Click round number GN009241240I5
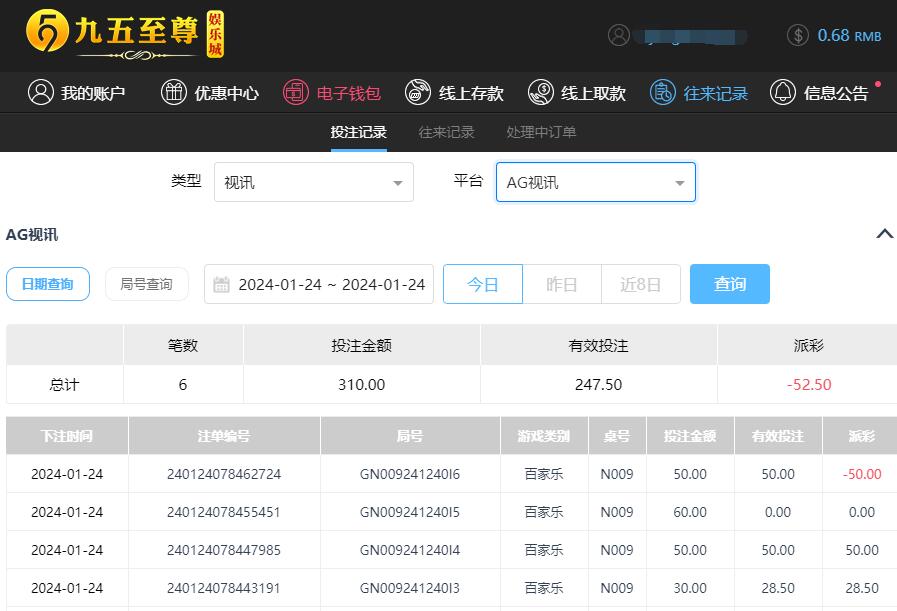 410,512
